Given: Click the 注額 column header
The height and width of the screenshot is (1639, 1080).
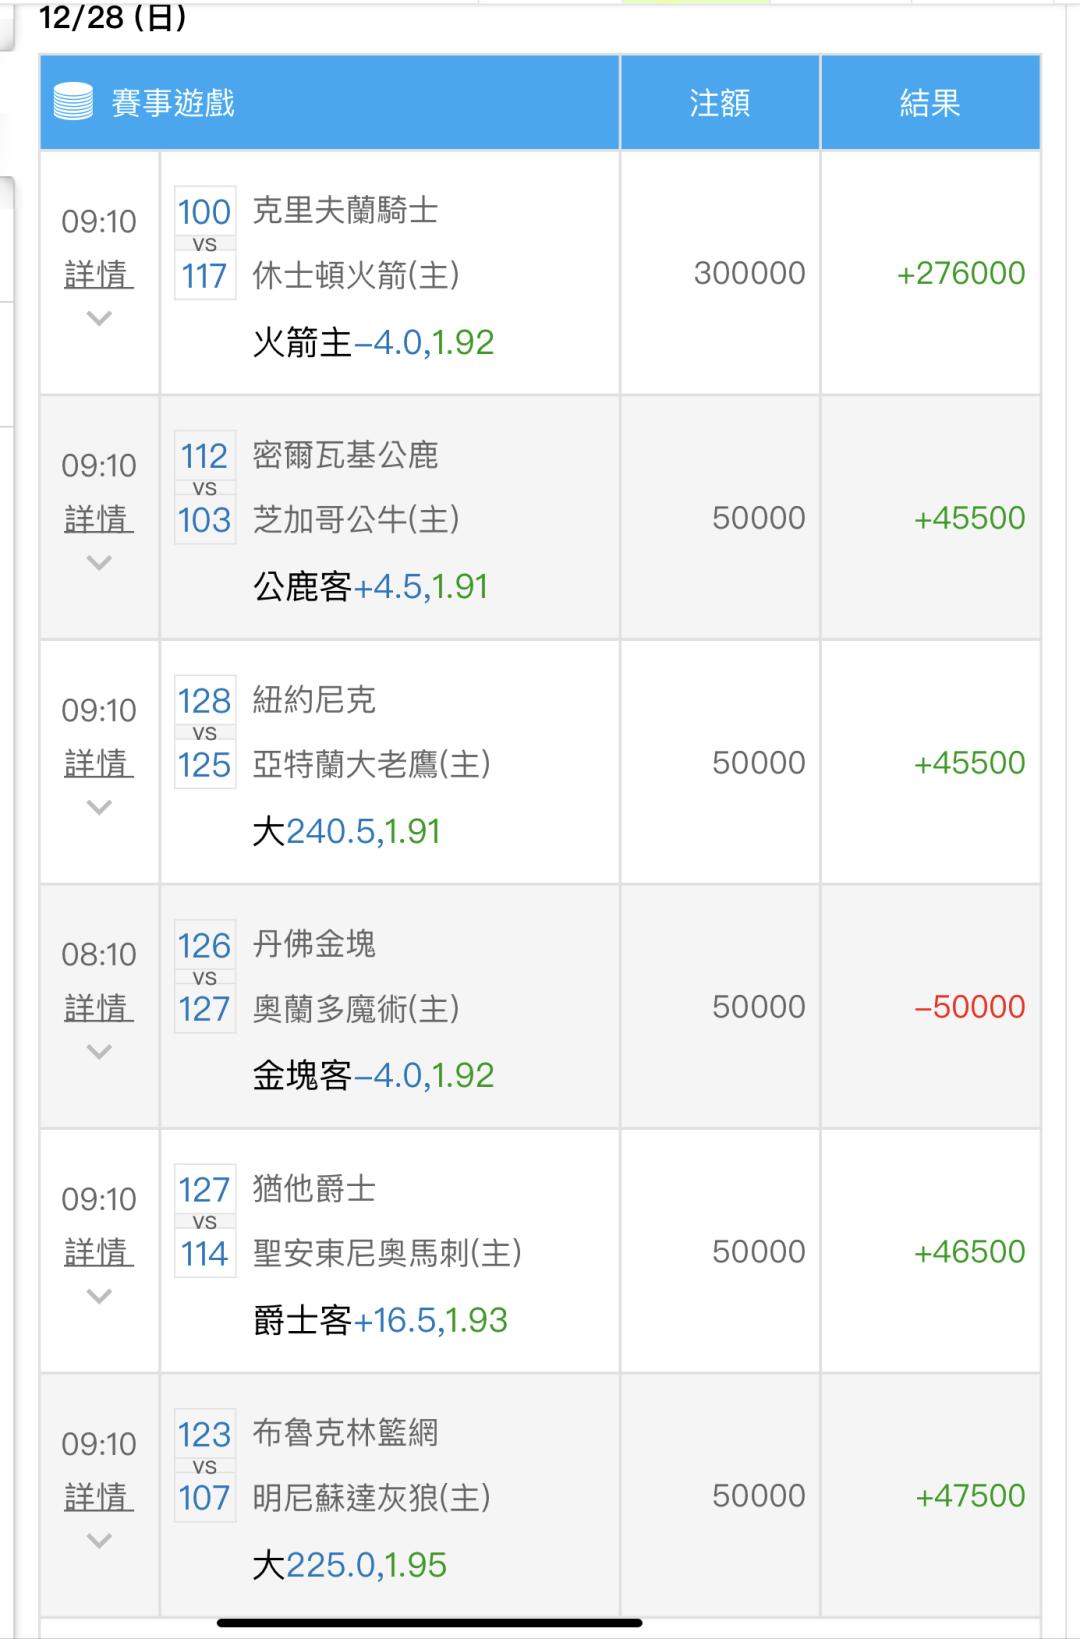Looking at the screenshot, I should 719,103.
